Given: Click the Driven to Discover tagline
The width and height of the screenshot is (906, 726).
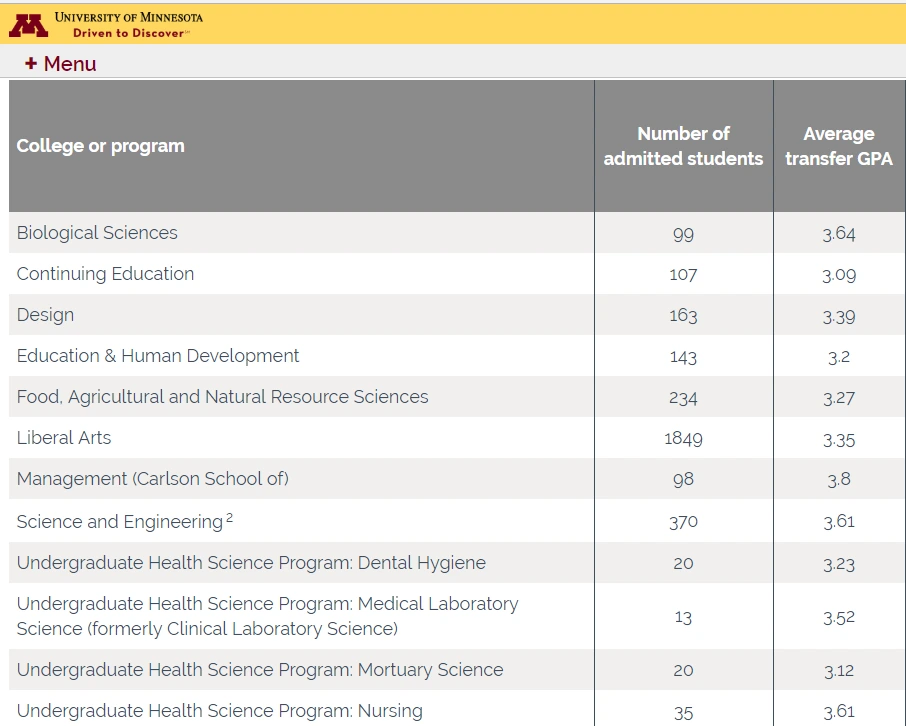Looking at the screenshot, I should 130,33.
